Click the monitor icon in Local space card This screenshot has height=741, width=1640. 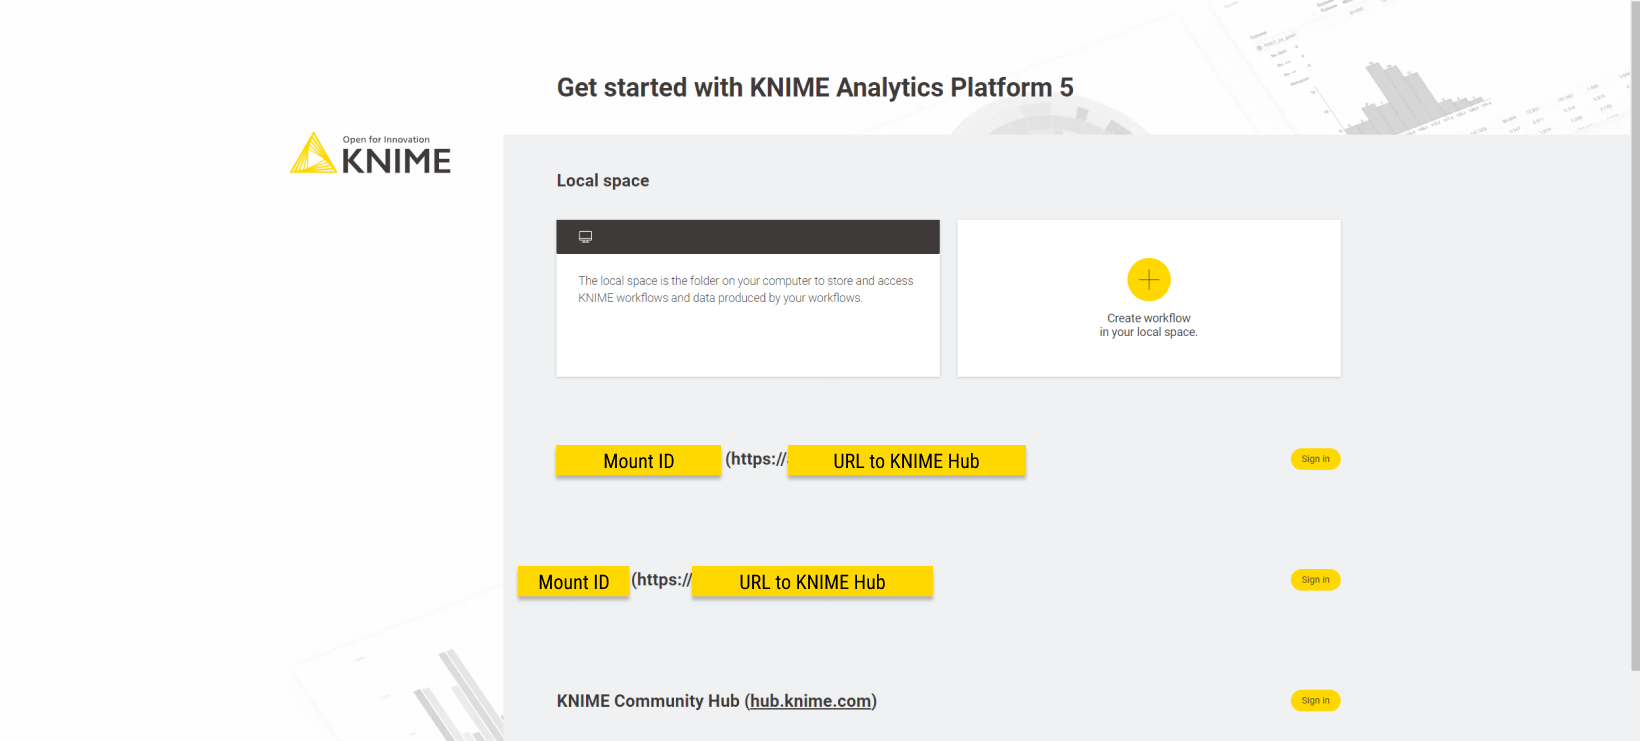coord(585,237)
